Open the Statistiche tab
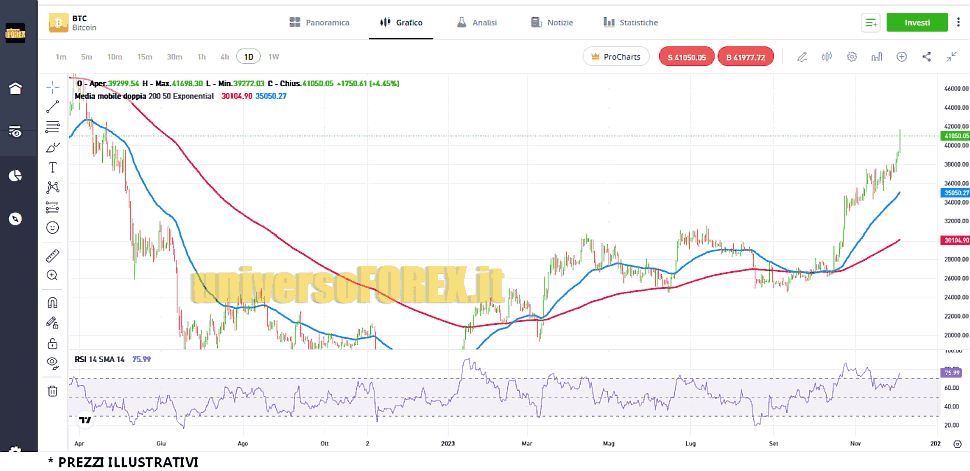Image resolution: width=970 pixels, height=471 pixels. (x=631, y=22)
